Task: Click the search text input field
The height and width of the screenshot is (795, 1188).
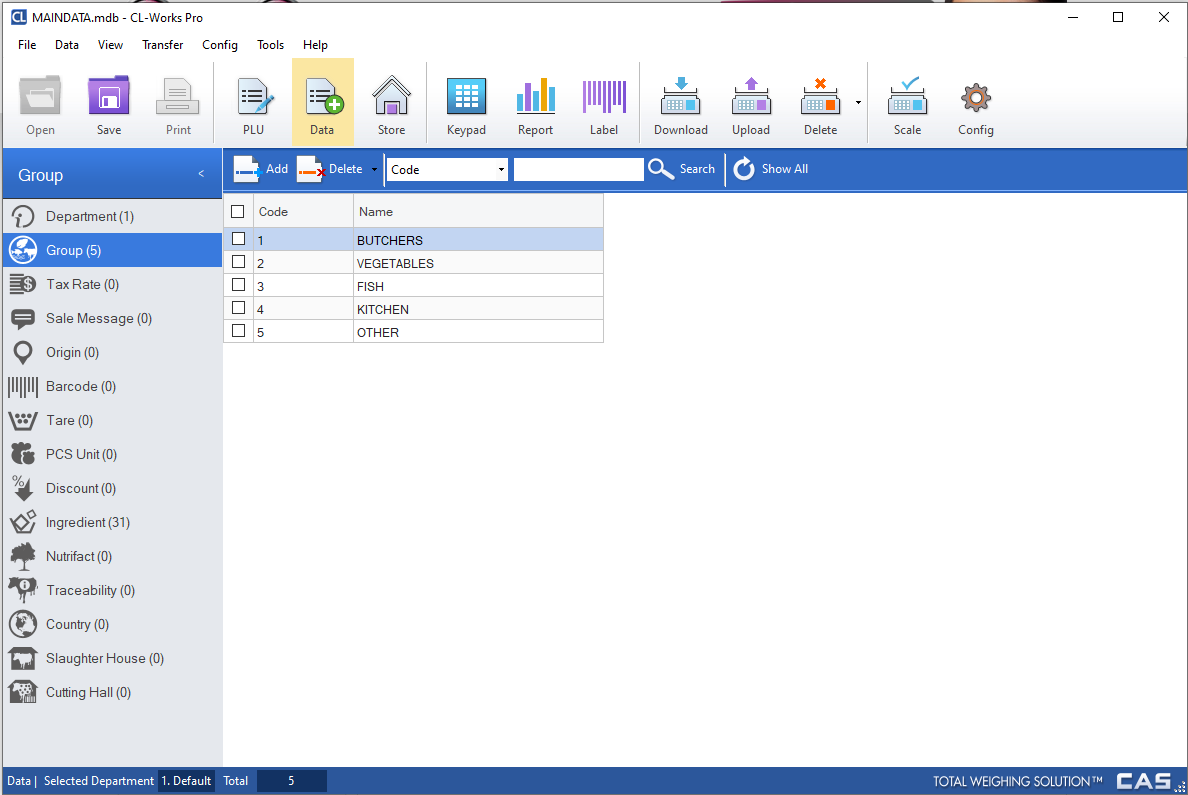Action: click(x=578, y=170)
